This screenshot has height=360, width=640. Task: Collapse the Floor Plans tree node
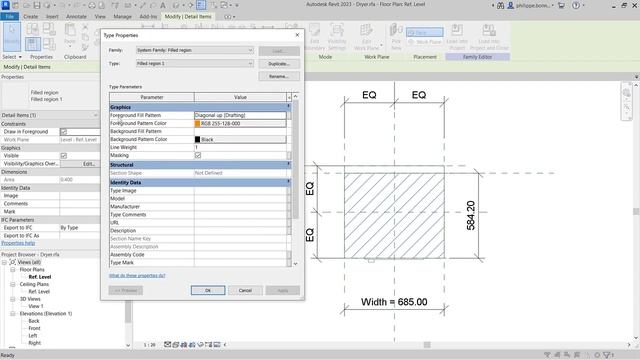point(13,270)
